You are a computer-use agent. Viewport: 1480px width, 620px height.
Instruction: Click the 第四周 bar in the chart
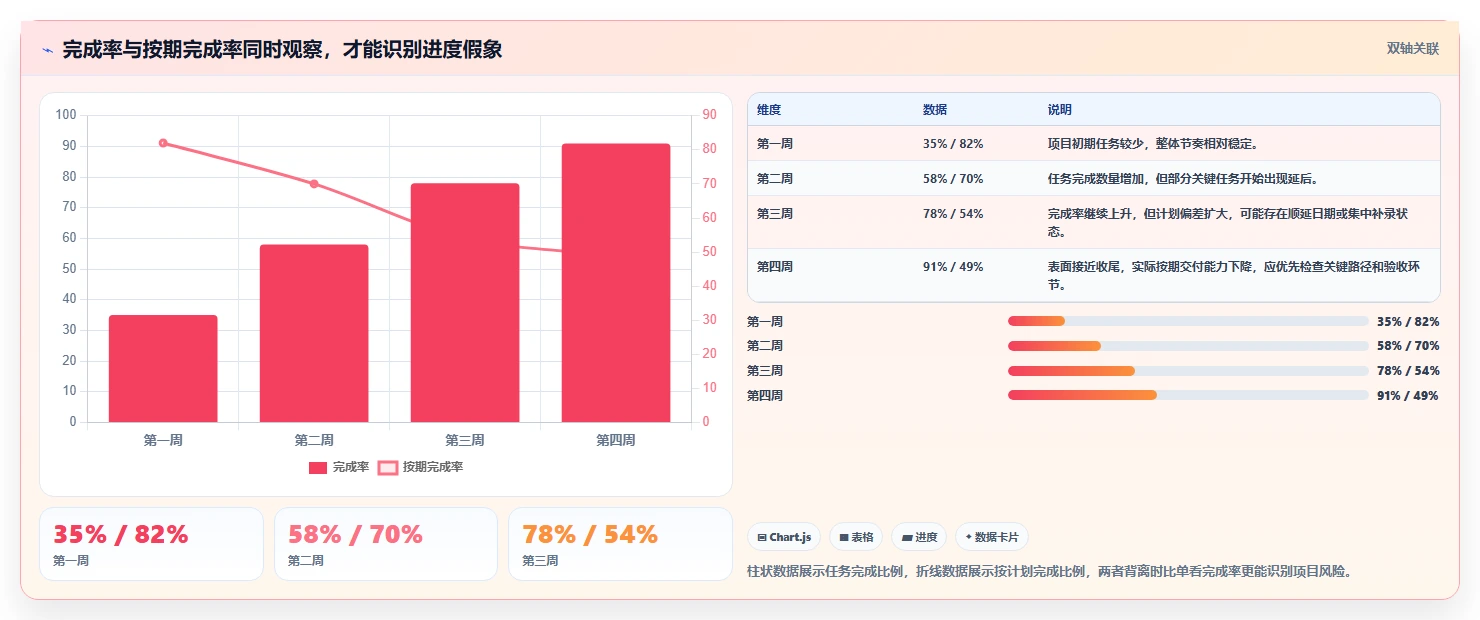tap(616, 283)
